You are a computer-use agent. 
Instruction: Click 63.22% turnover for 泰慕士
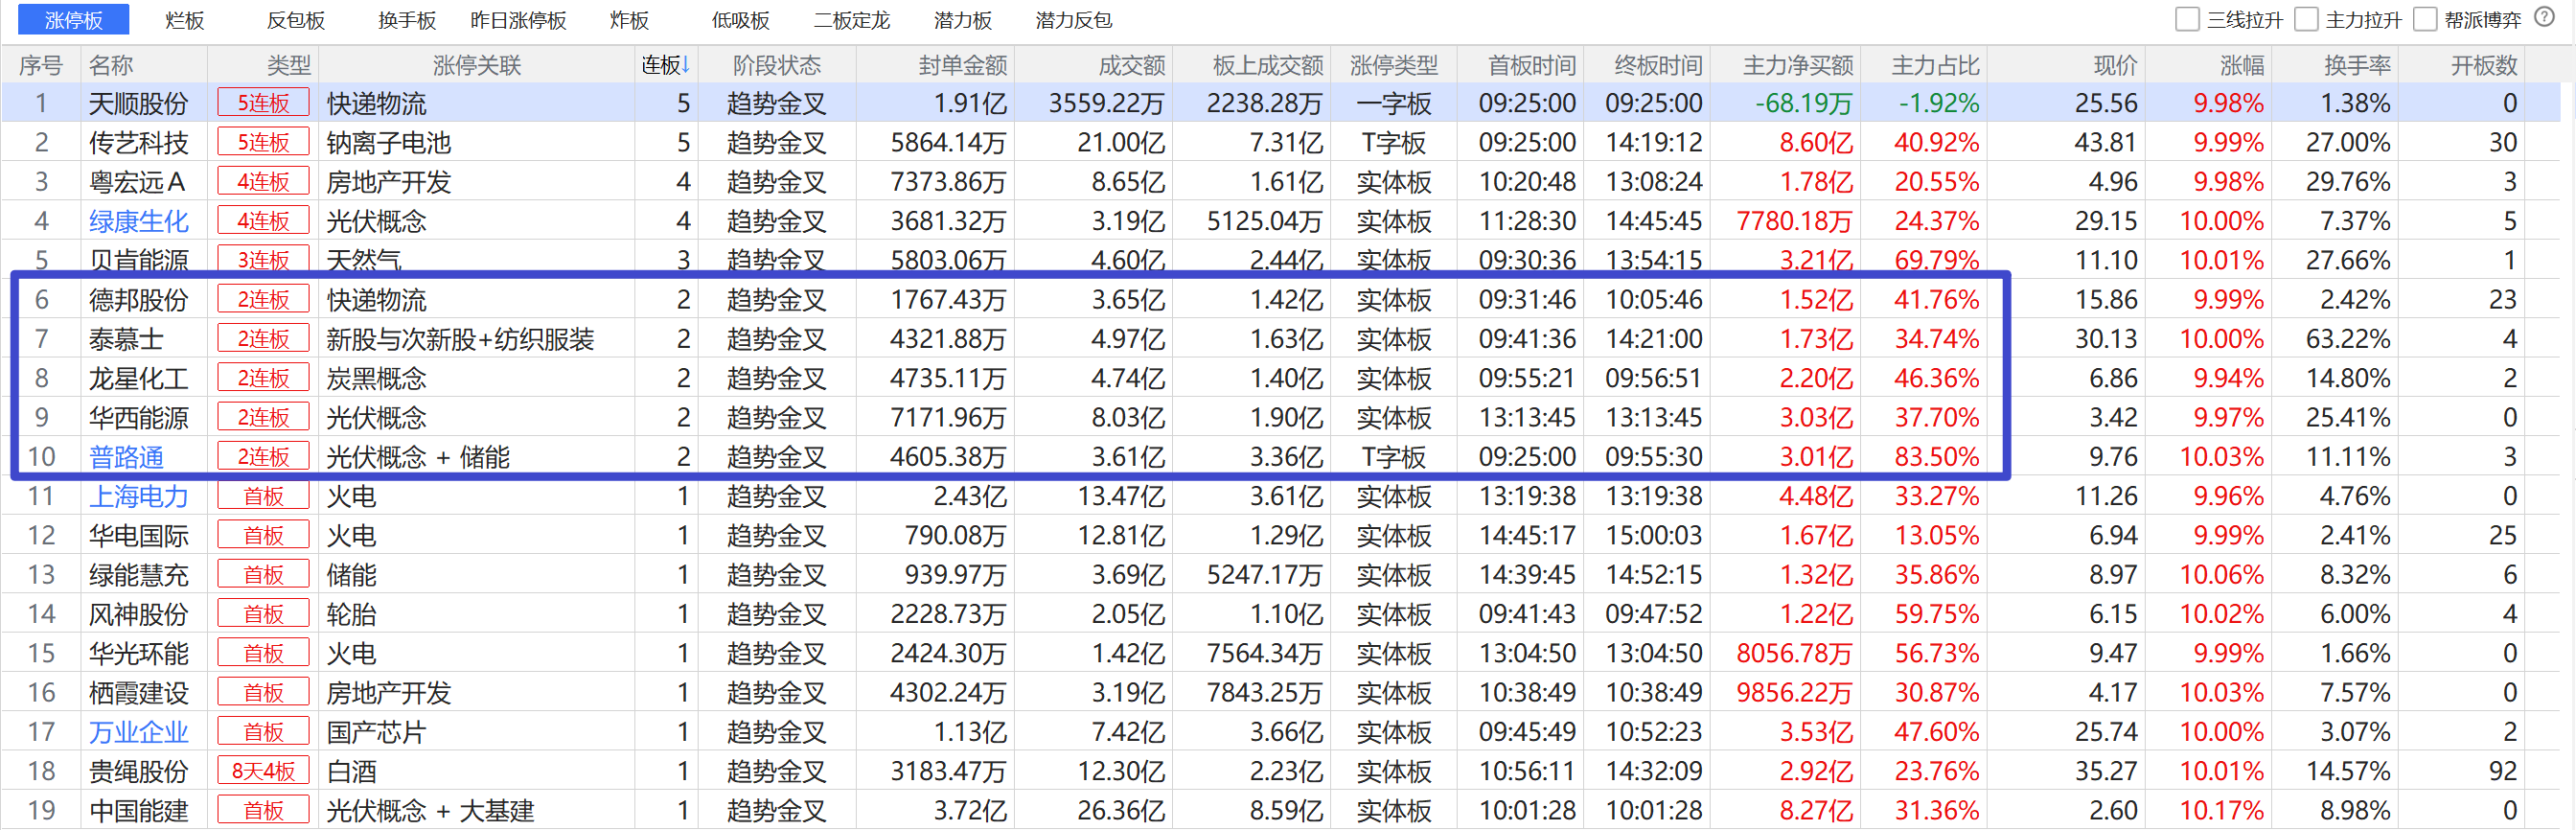click(x=2348, y=339)
